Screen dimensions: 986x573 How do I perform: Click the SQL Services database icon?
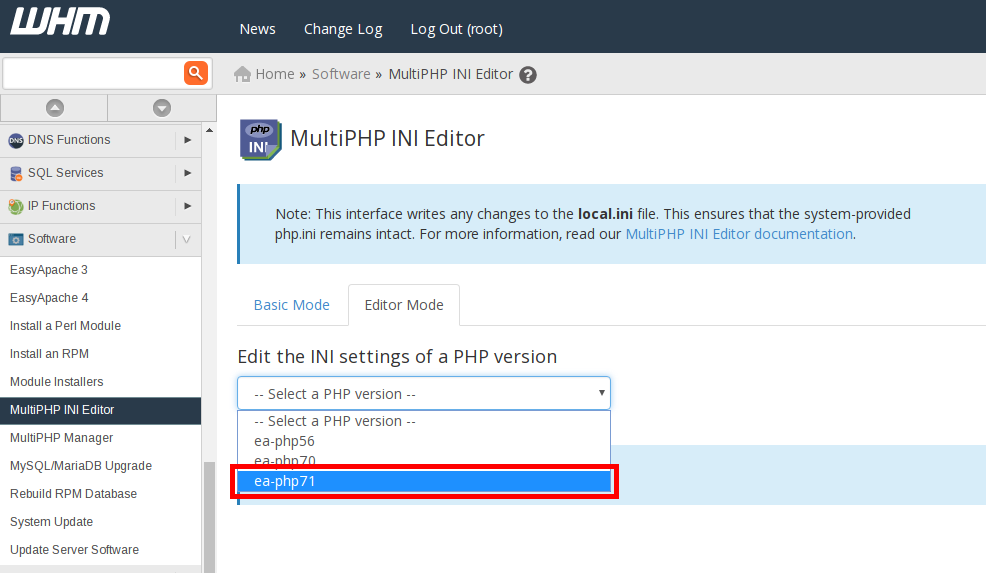pyautogui.click(x=16, y=174)
